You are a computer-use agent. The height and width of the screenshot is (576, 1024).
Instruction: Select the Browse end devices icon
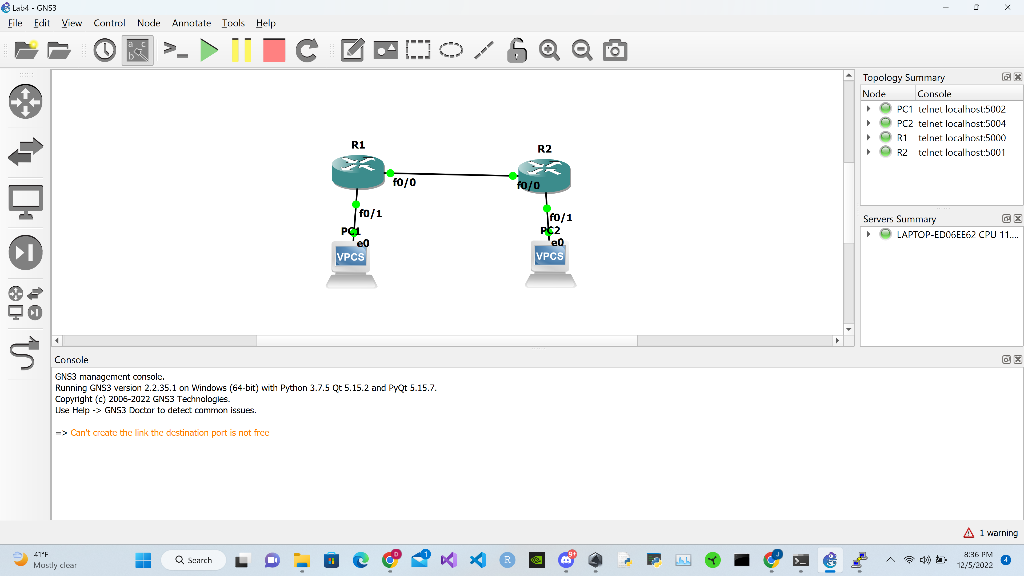(25, 200)
